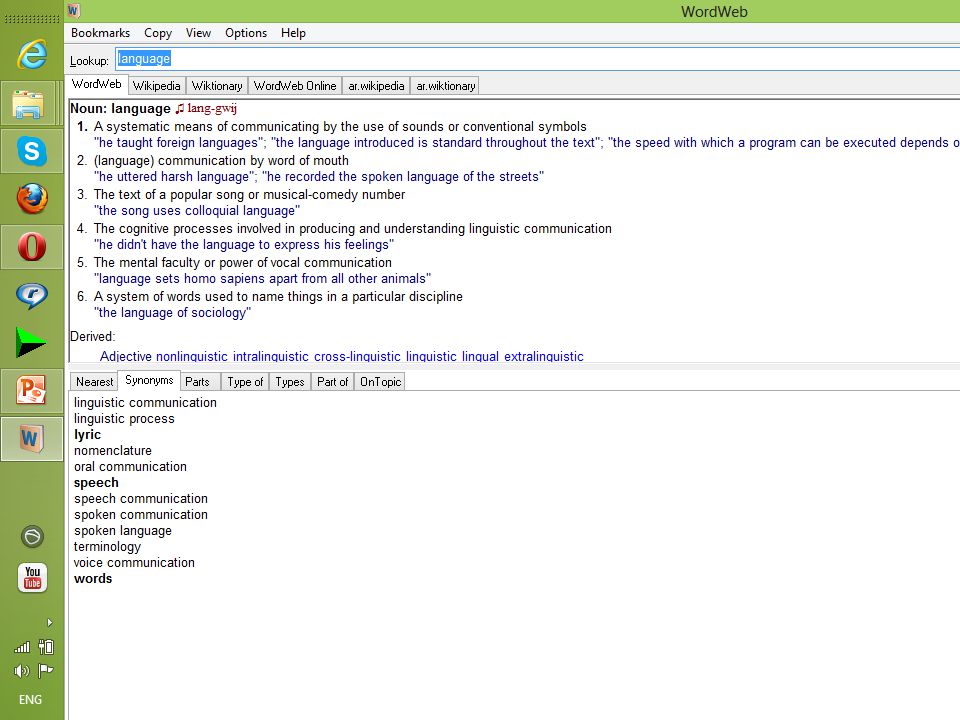
Task: Select the bold synonym 'words'
Action: pyautogui.click(x=93, y=579)
